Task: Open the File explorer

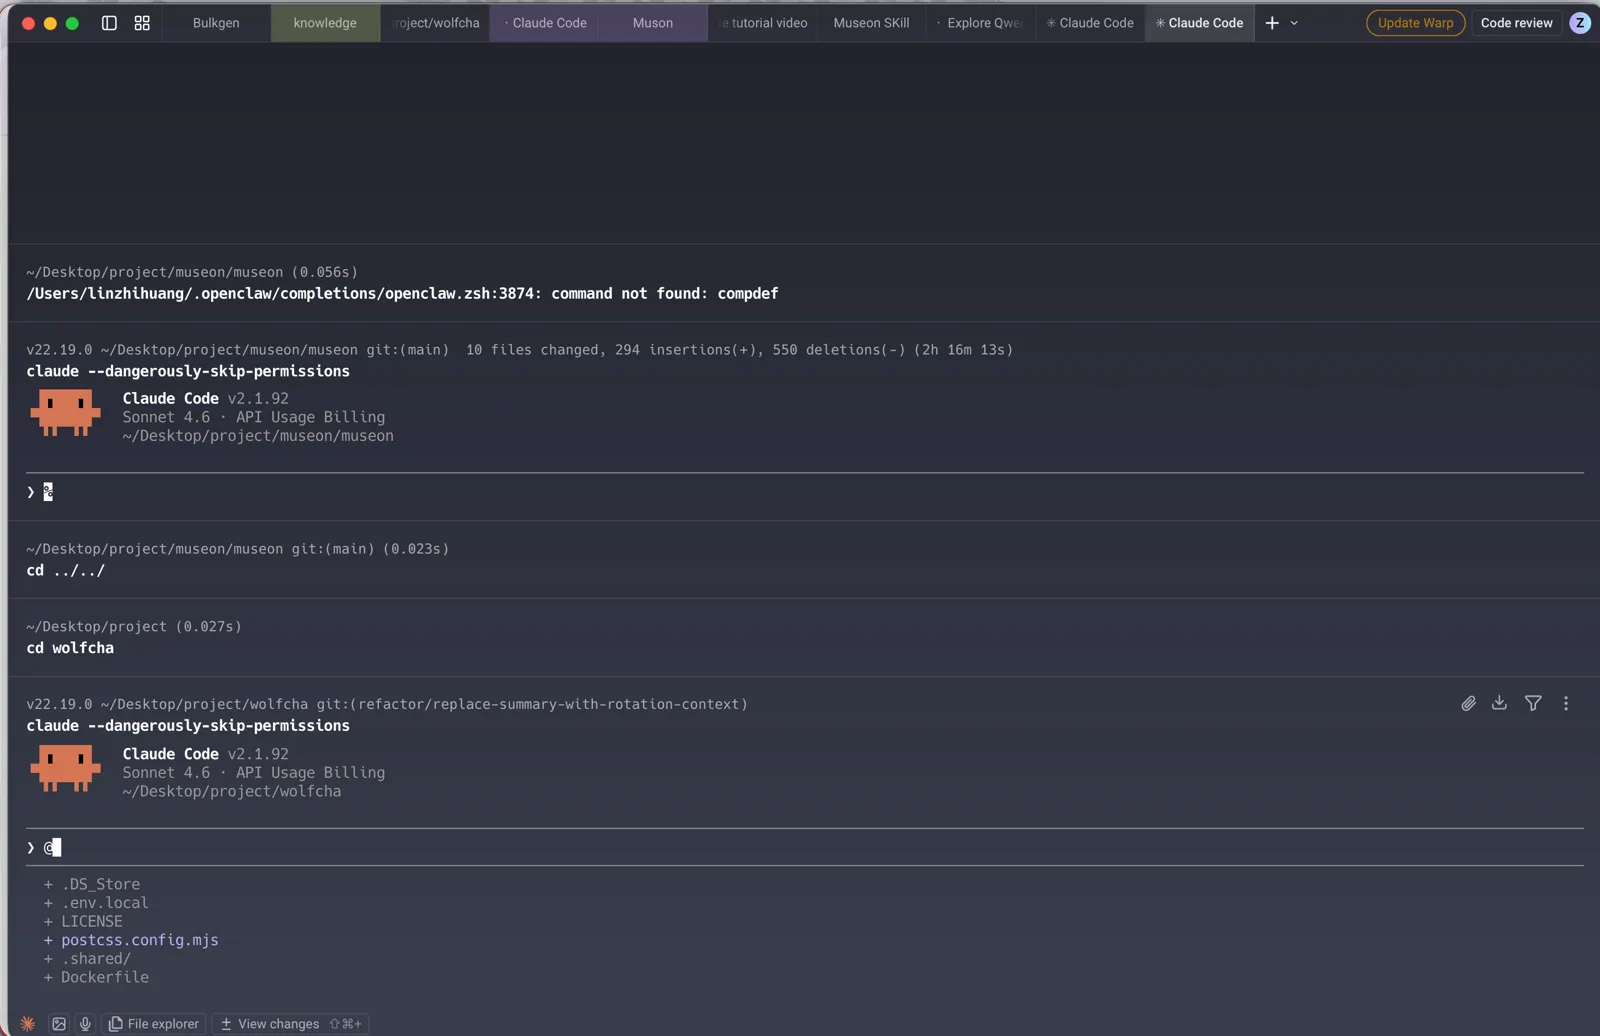Action: pos(154,1024)
